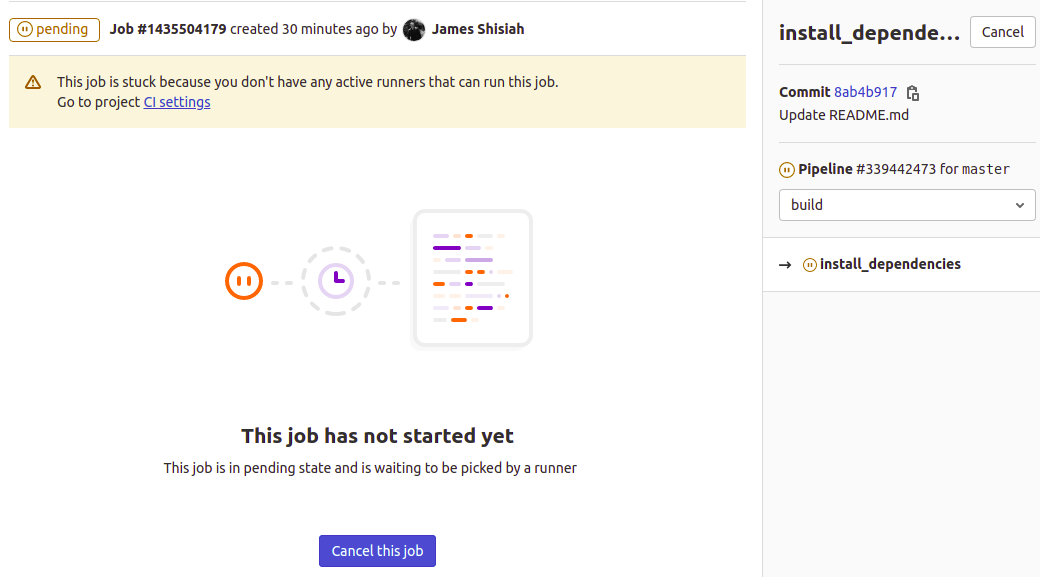The height and width of the screenshot is (577, 1040).
Task: Click the job log document illustration
Action: pyautogui.click(x=472, y=278)
